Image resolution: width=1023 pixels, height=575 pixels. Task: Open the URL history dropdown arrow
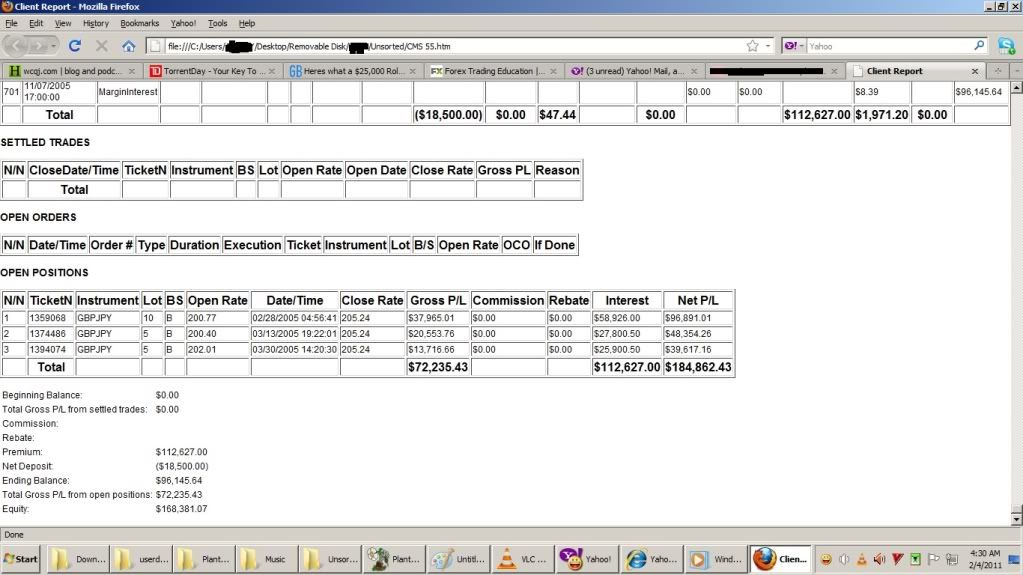768,46
